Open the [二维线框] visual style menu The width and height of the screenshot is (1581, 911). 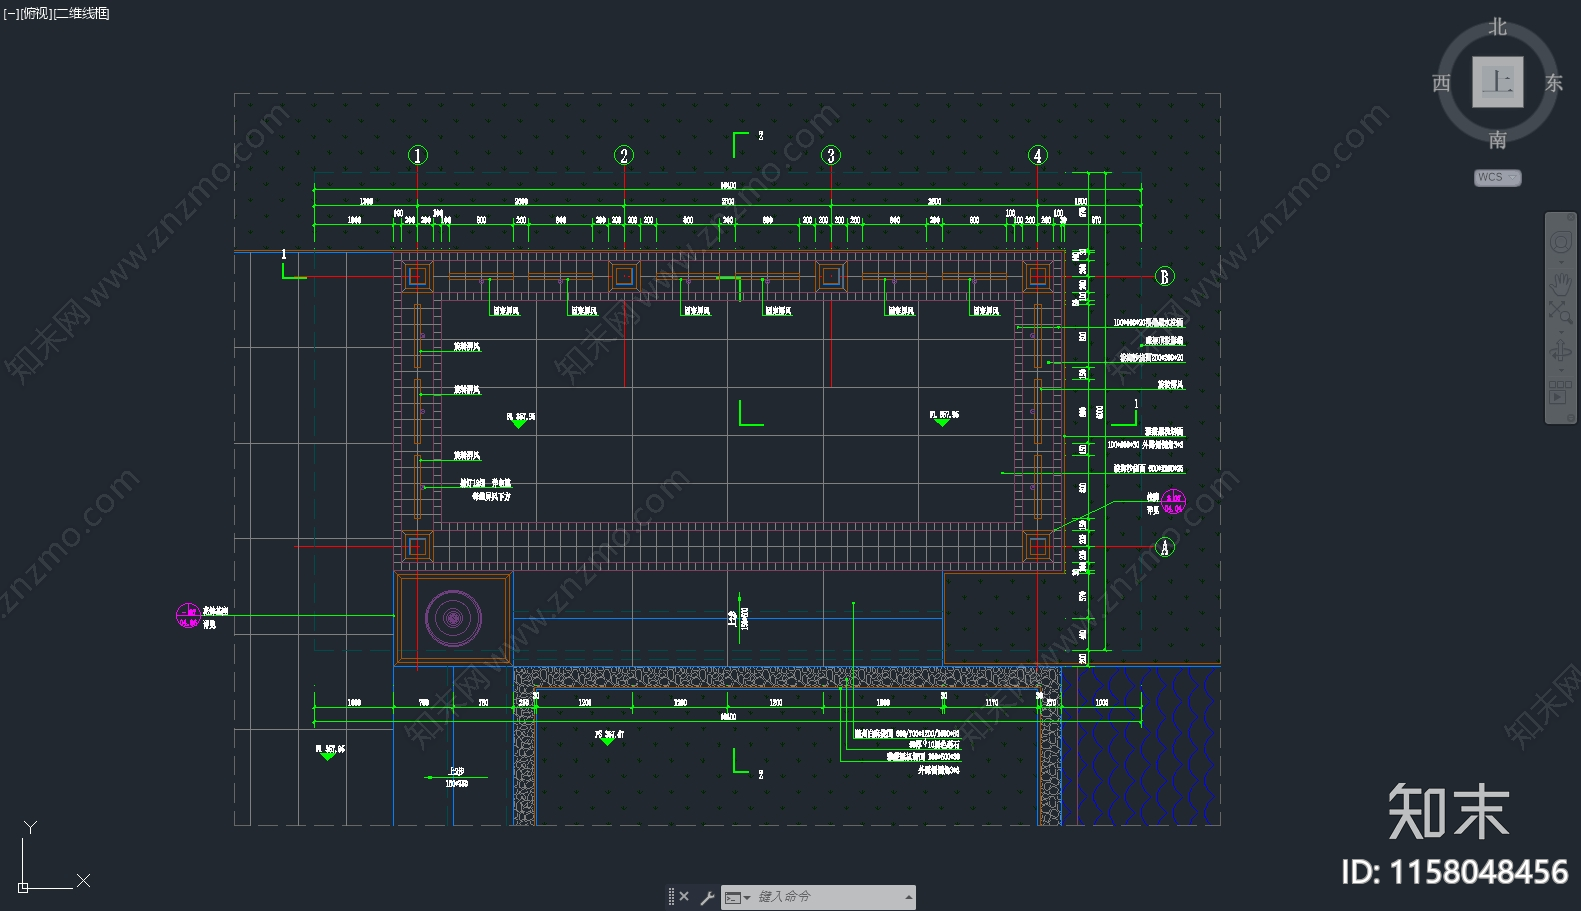[82, 13]
